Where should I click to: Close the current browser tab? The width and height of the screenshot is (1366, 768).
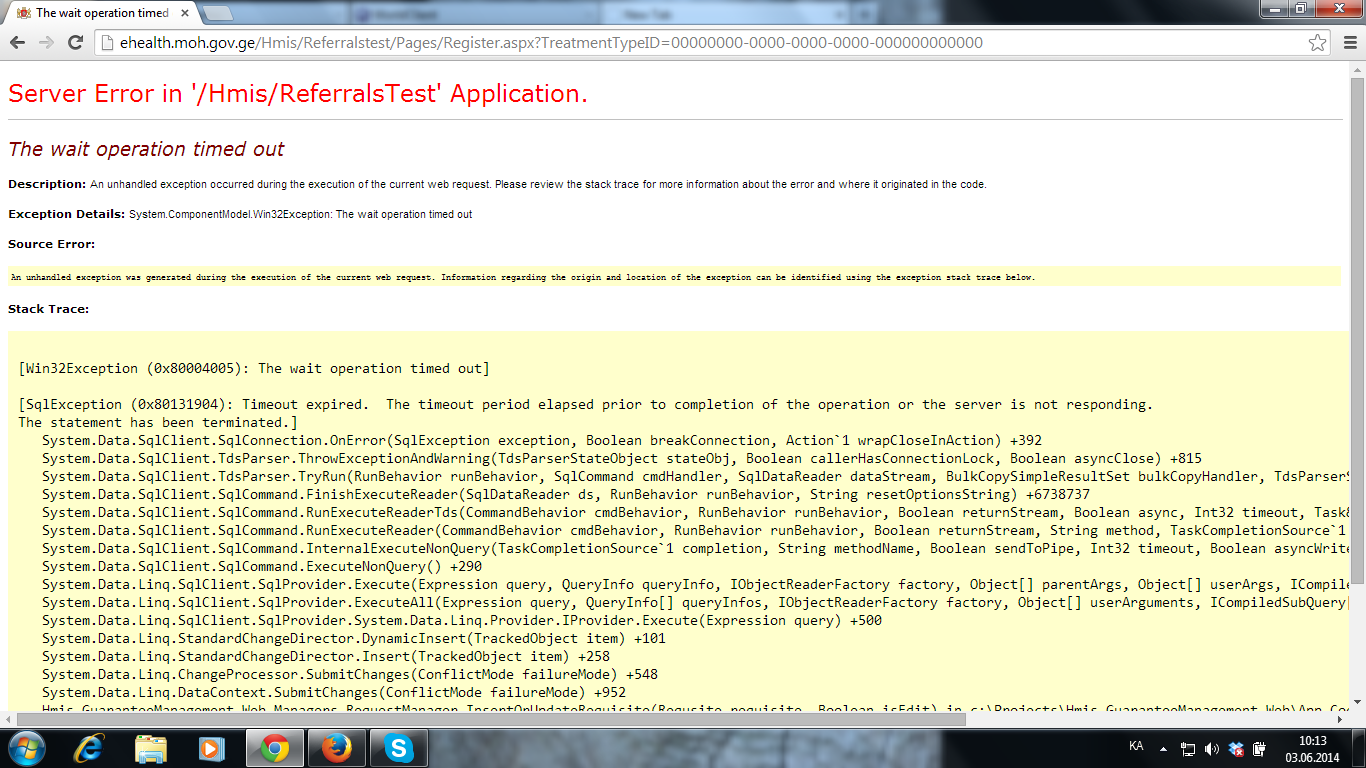(x=181, y=13)
